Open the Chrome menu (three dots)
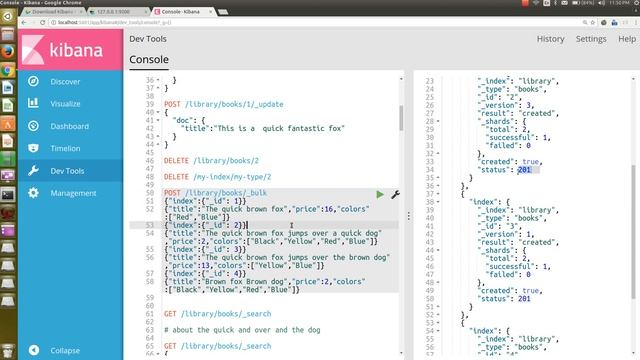The width and height of the screenshot is (640, 360). 635,22
